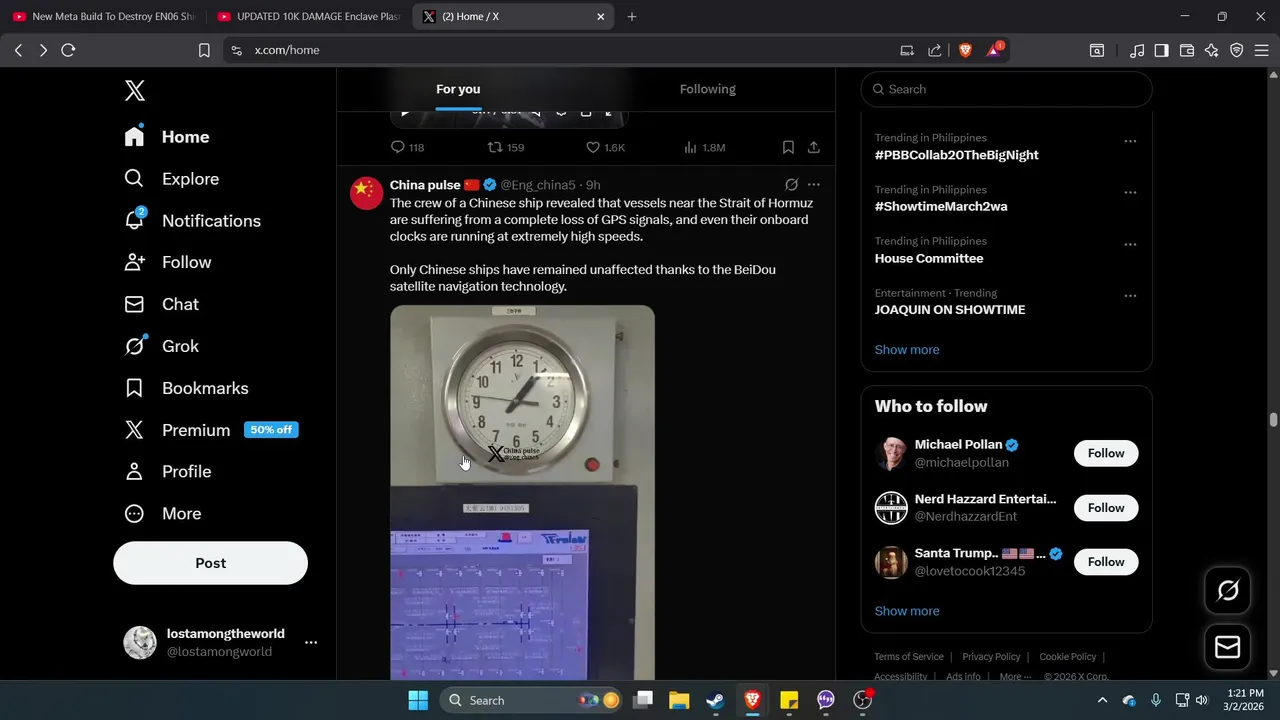Open new browser tab

tap(631, 17)
